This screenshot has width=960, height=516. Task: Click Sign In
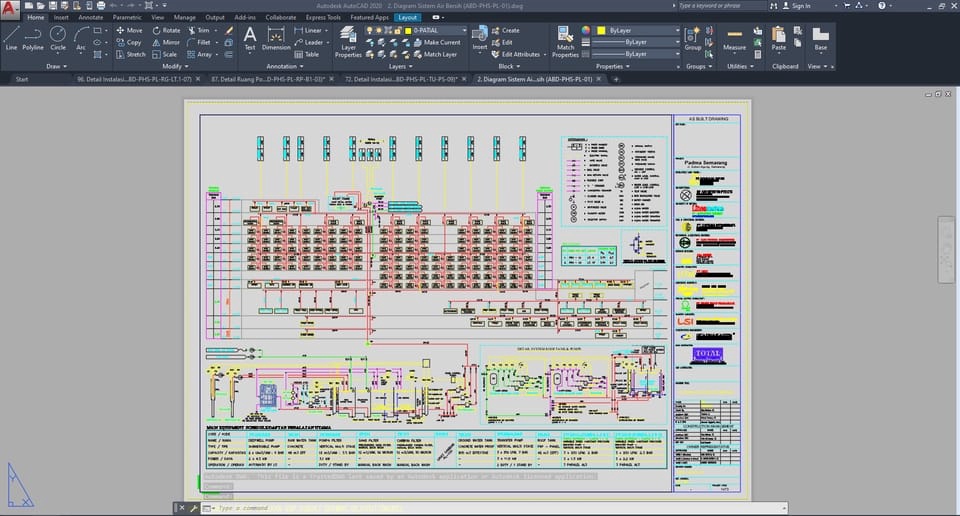pyautogui.click(x=797, y=6)
